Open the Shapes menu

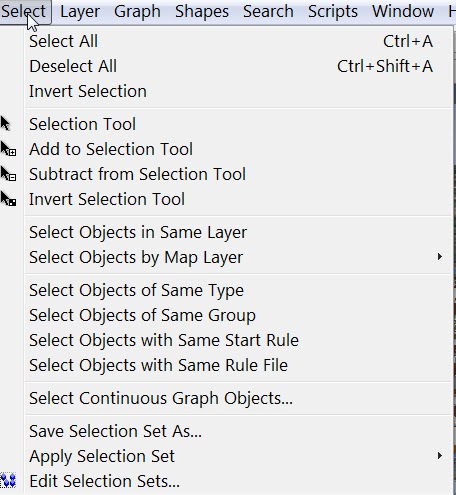click(x=202, y=12)
